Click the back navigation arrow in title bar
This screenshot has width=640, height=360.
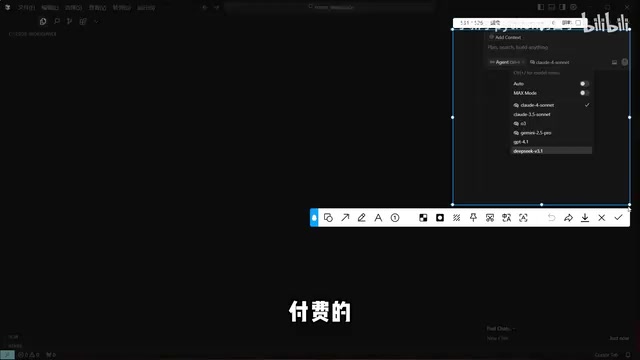205,7
